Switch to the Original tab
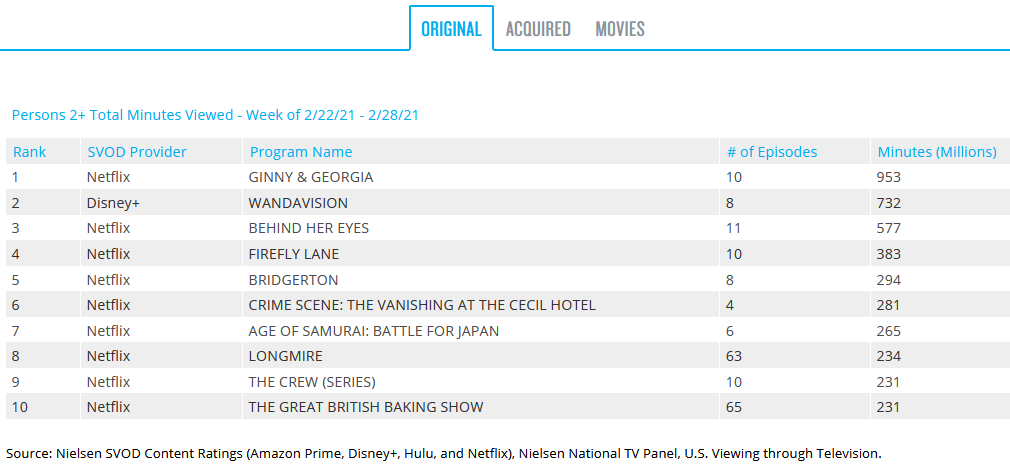Image resolution: width=1010 pixels, height=468 pixels. click(451, 29)
